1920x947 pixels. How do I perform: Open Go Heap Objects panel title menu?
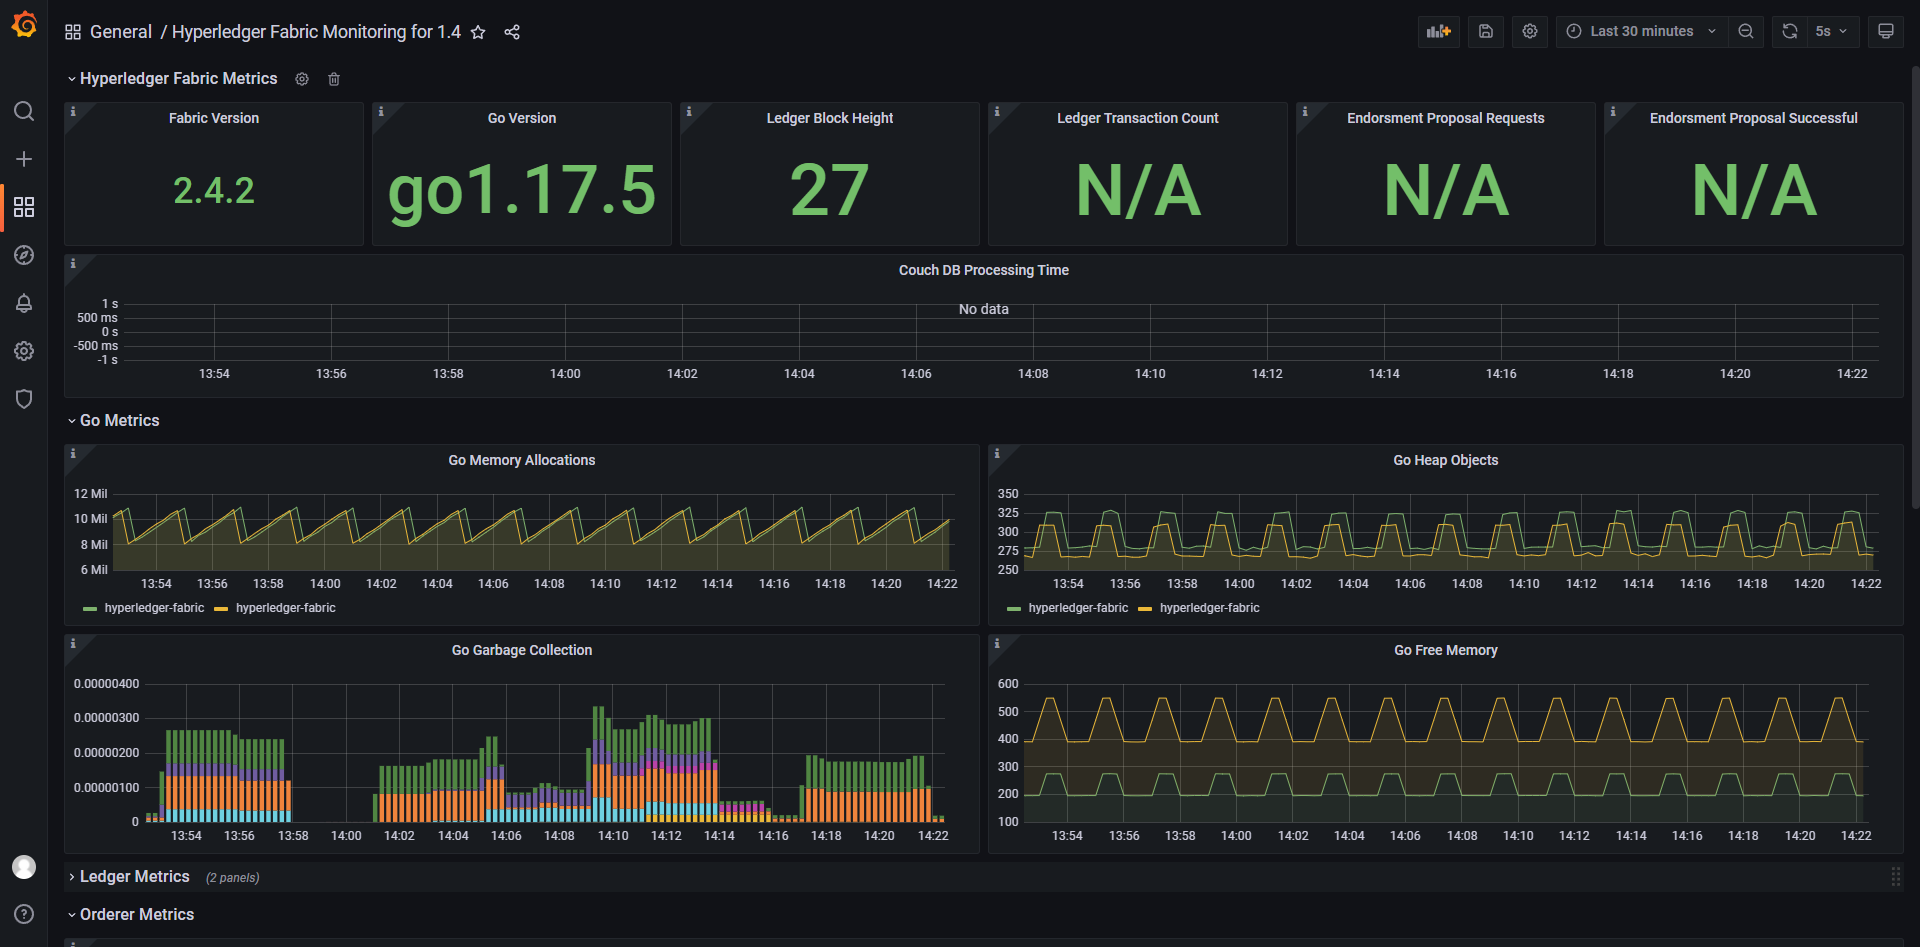click(x=1446, y=460)
